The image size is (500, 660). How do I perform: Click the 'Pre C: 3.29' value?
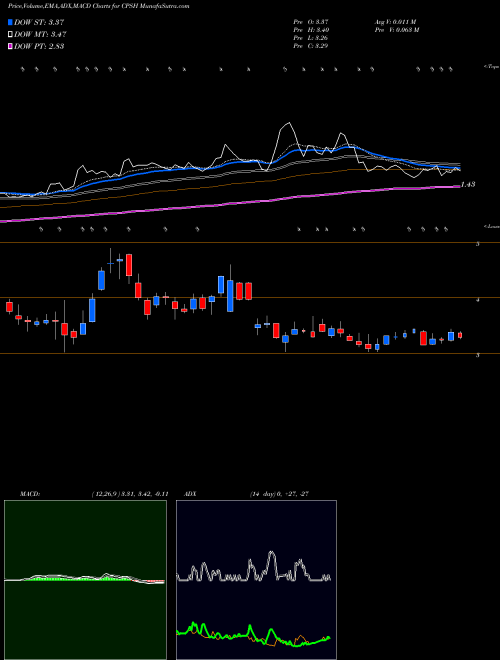point(311,46)
